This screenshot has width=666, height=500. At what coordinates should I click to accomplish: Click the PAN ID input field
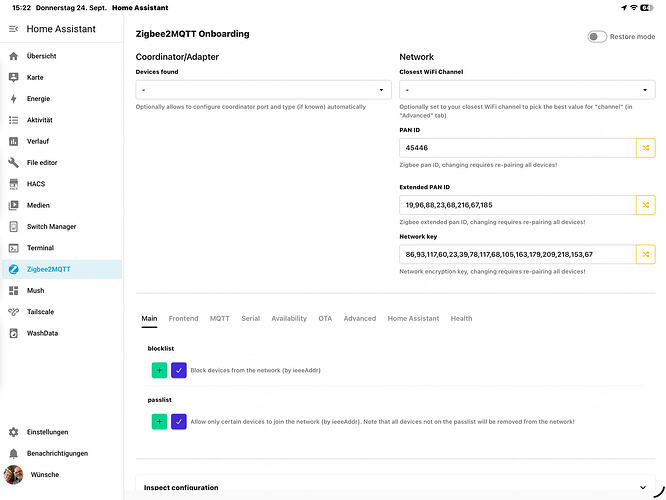pos(518,148)
